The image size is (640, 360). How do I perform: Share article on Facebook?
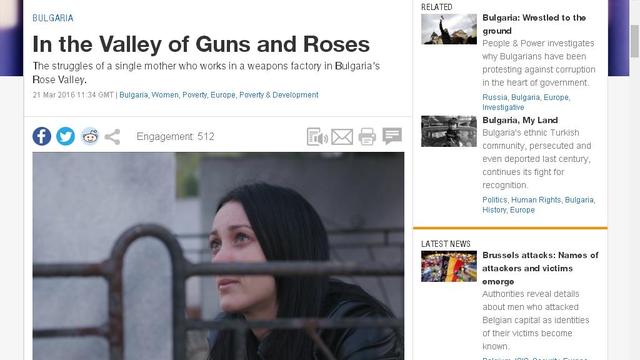(42, 136)
